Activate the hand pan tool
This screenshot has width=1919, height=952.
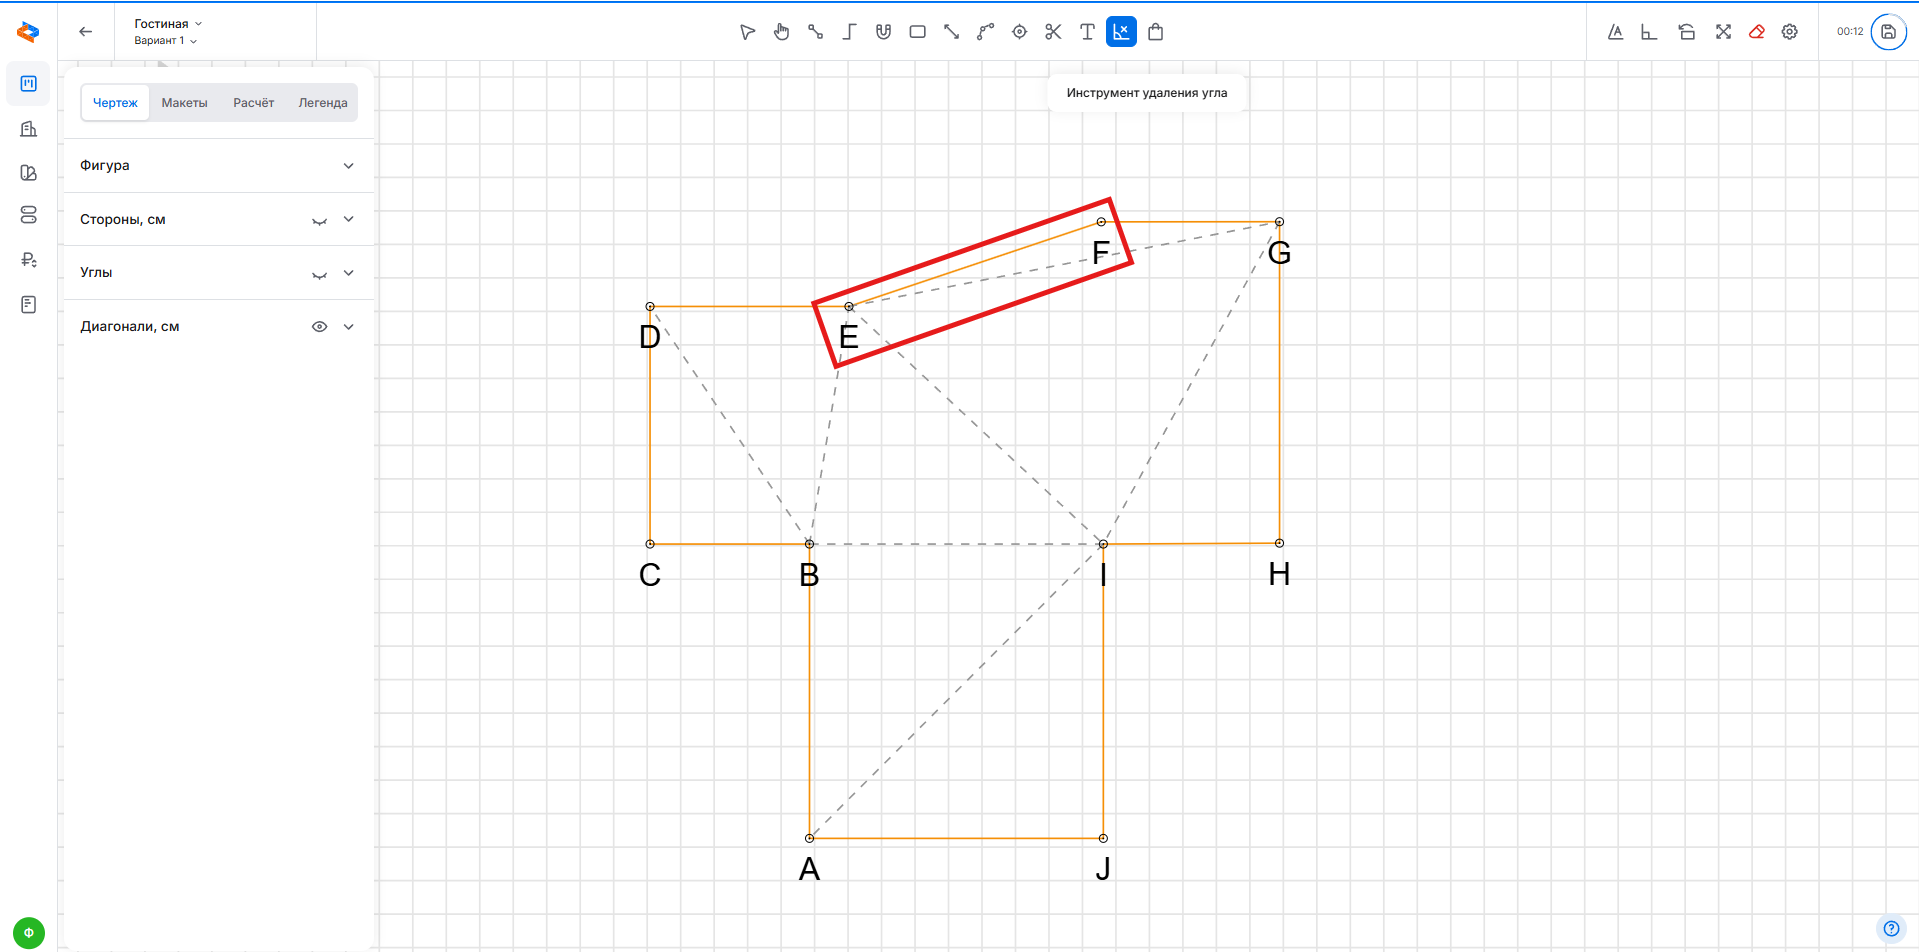coord(781,32)
